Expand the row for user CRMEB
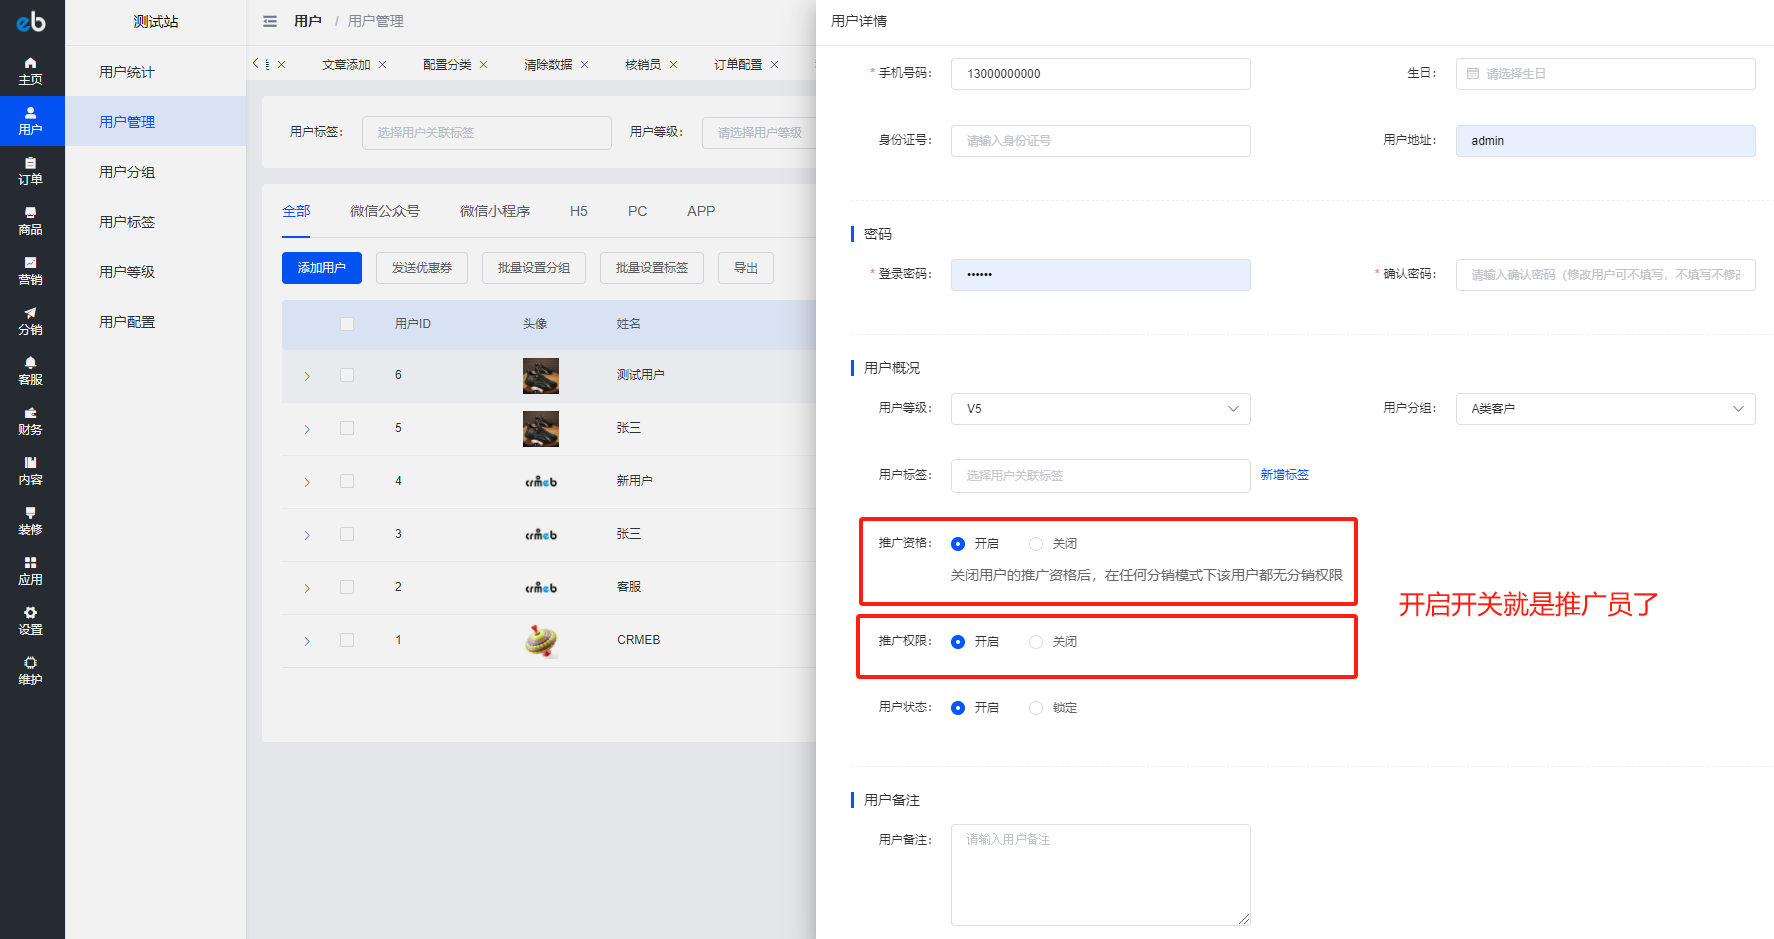The width and height of the screenshot is (1774, 939). point(307,641)
